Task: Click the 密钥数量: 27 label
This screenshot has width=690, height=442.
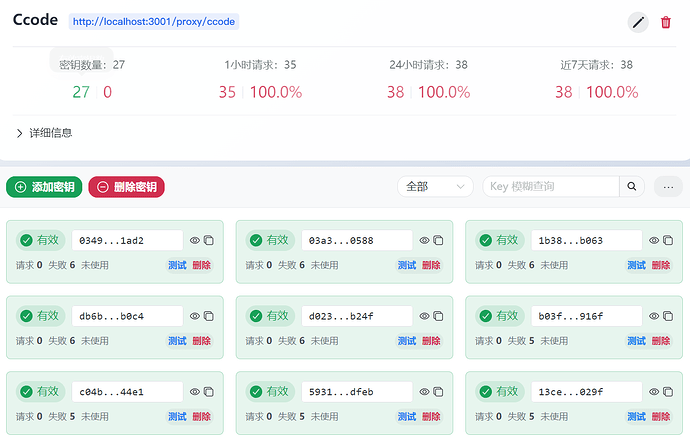Action: point(92,65)
